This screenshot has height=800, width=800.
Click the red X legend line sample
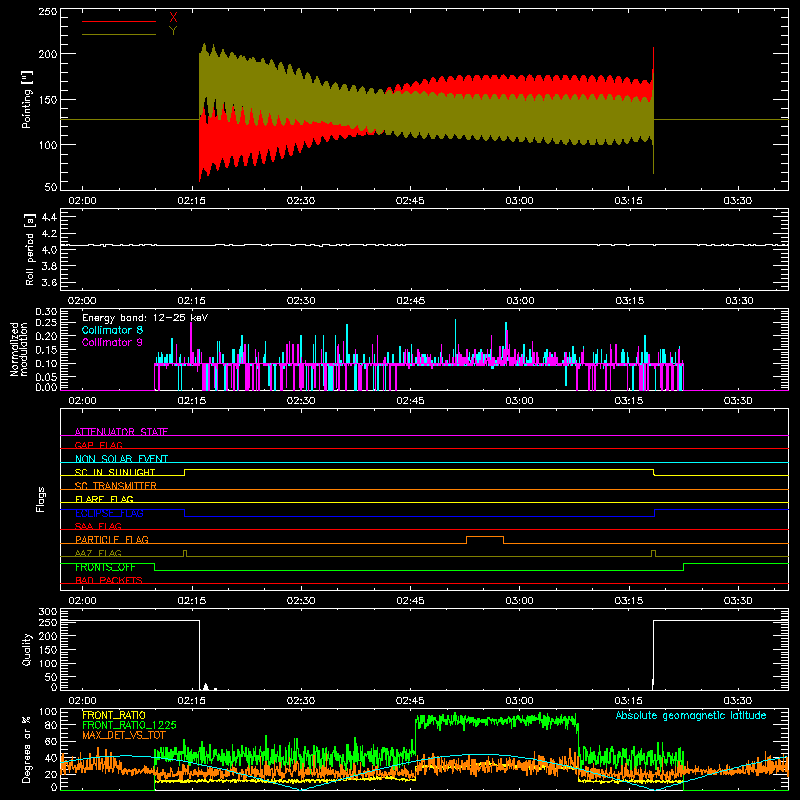119,21
